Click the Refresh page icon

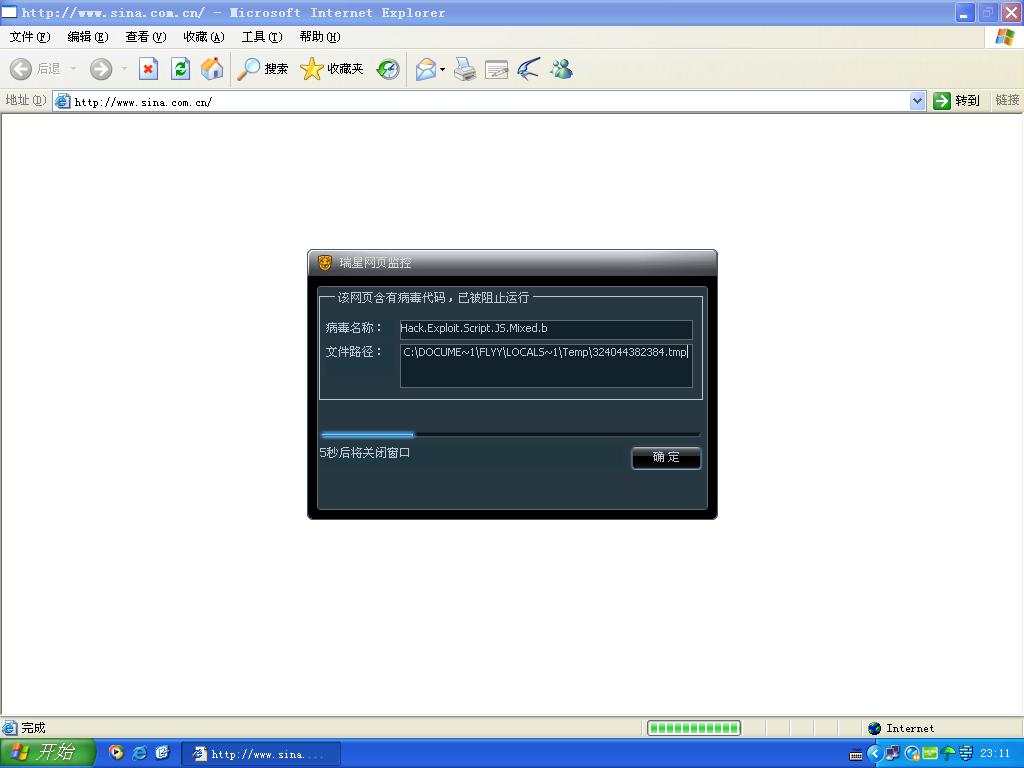point(180,69)
